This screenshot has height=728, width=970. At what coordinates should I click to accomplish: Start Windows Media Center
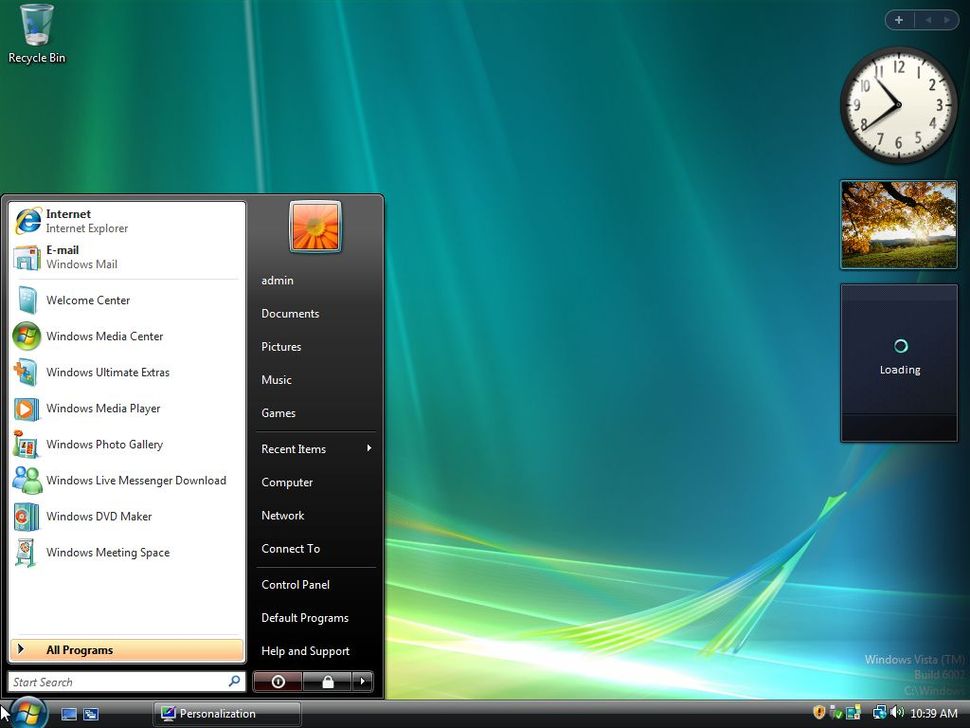(x=104, y=336)
